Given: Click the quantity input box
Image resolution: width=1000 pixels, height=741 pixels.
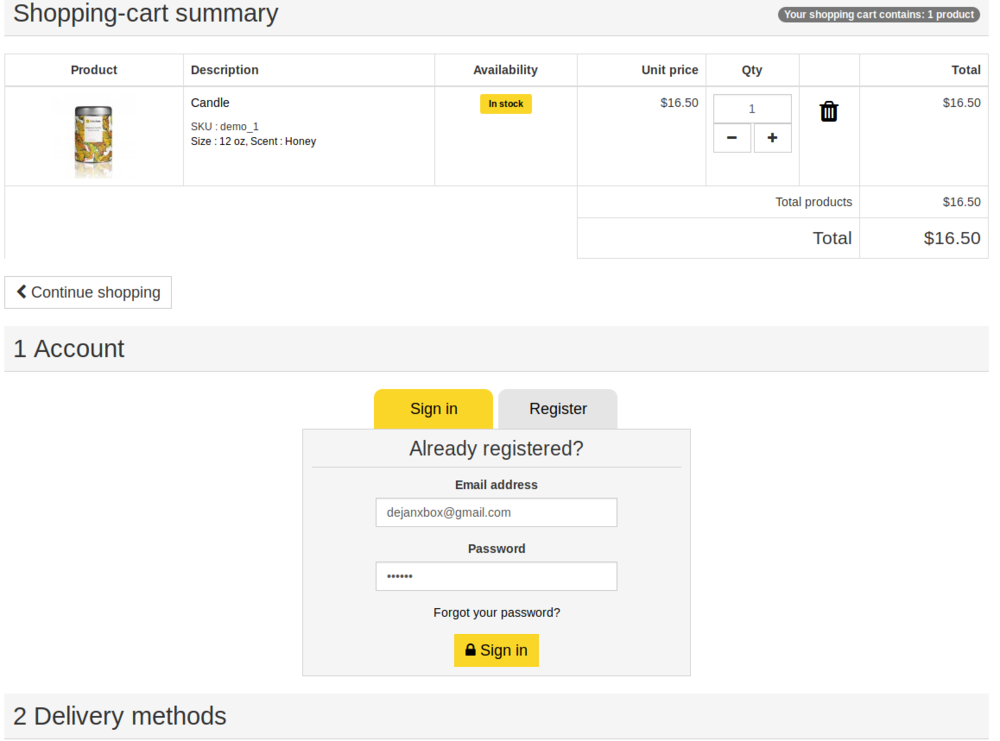Looking at the screenshot, I should [752, 108].
